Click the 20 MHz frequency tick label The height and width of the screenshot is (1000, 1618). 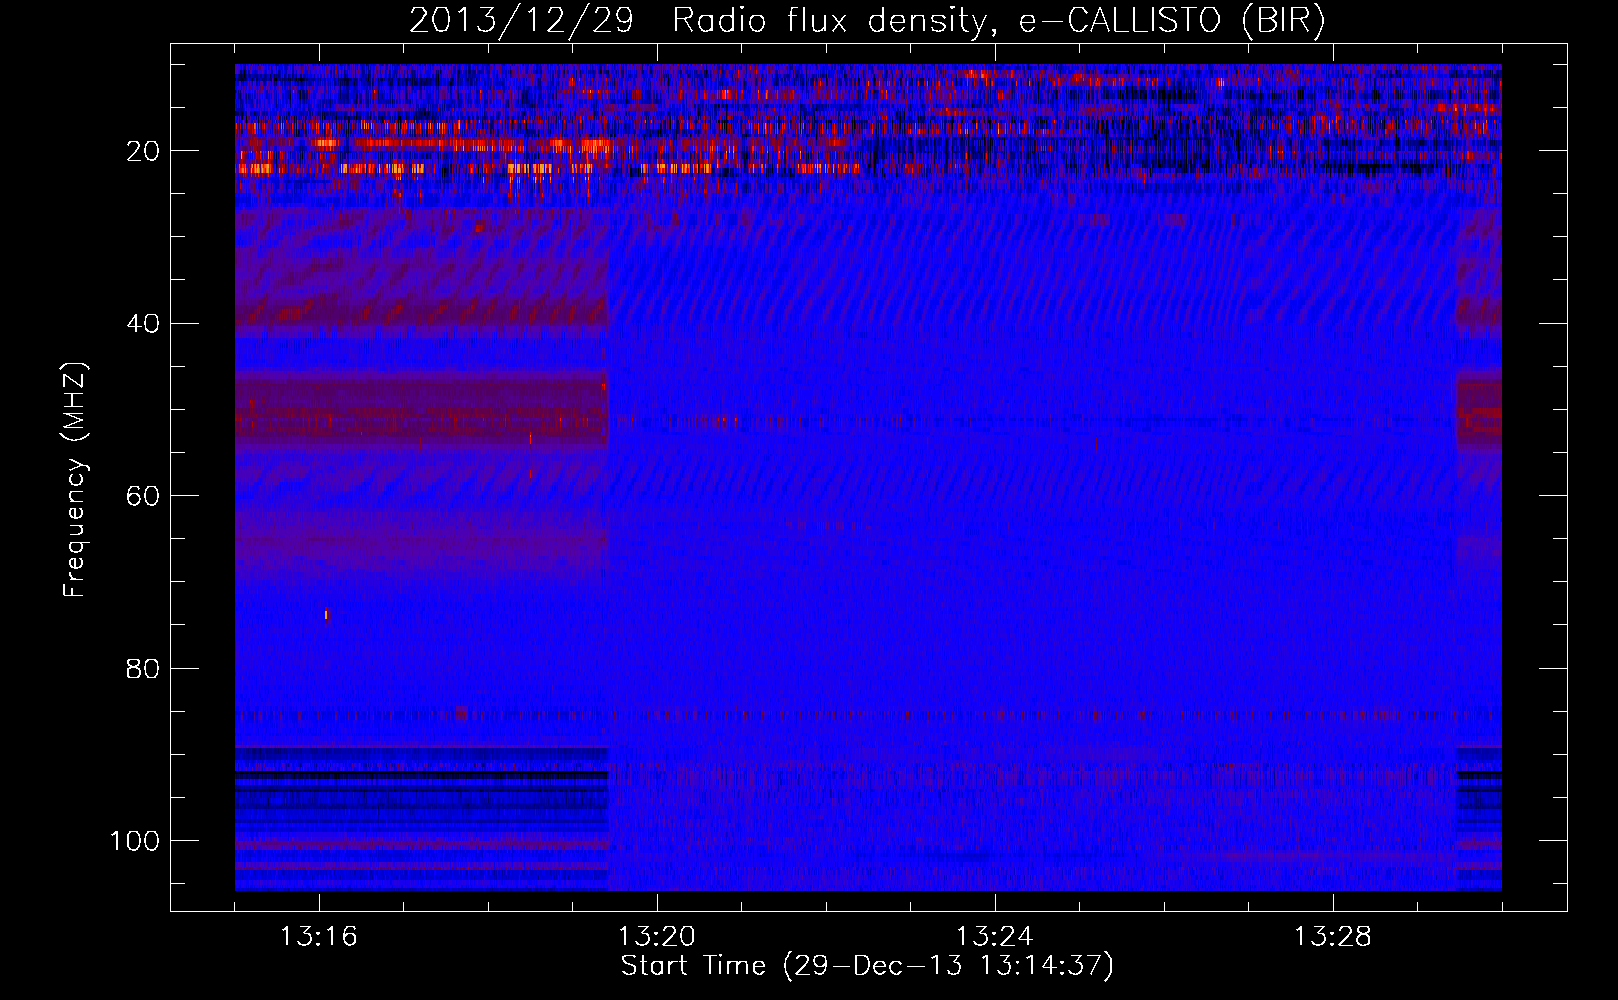[x=142, y=151]
